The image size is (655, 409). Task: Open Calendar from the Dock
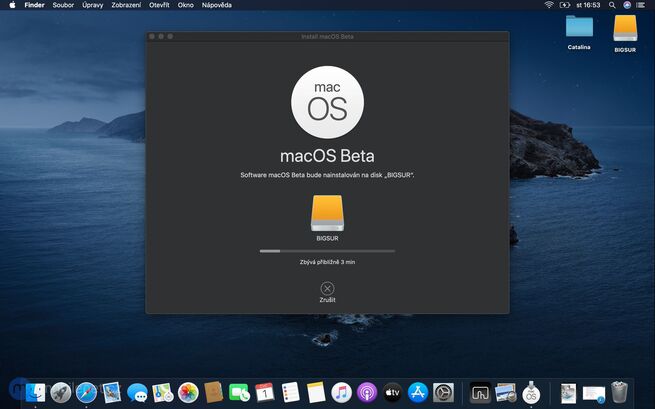point(265,393)
